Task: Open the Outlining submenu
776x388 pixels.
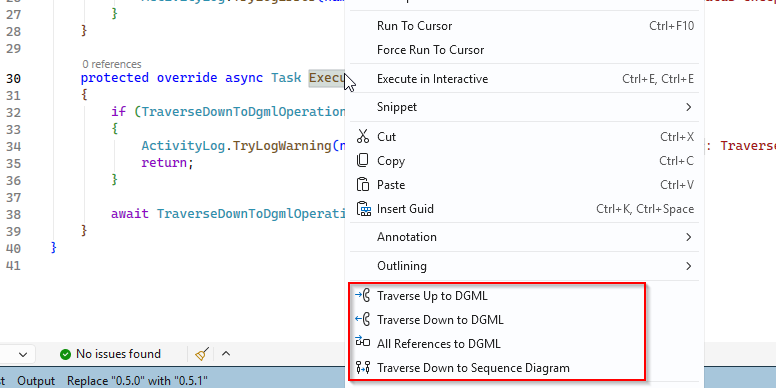Action: (524, 266)
